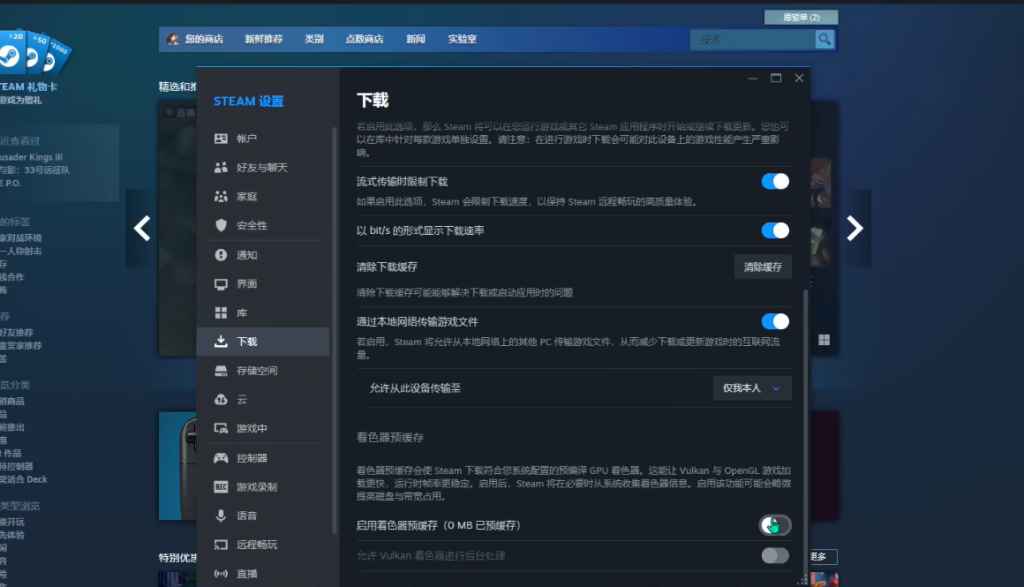This screenshot has height=587, width=1024.
Task: Select the 控制器 gamepad icon
Action: point(221,458)
